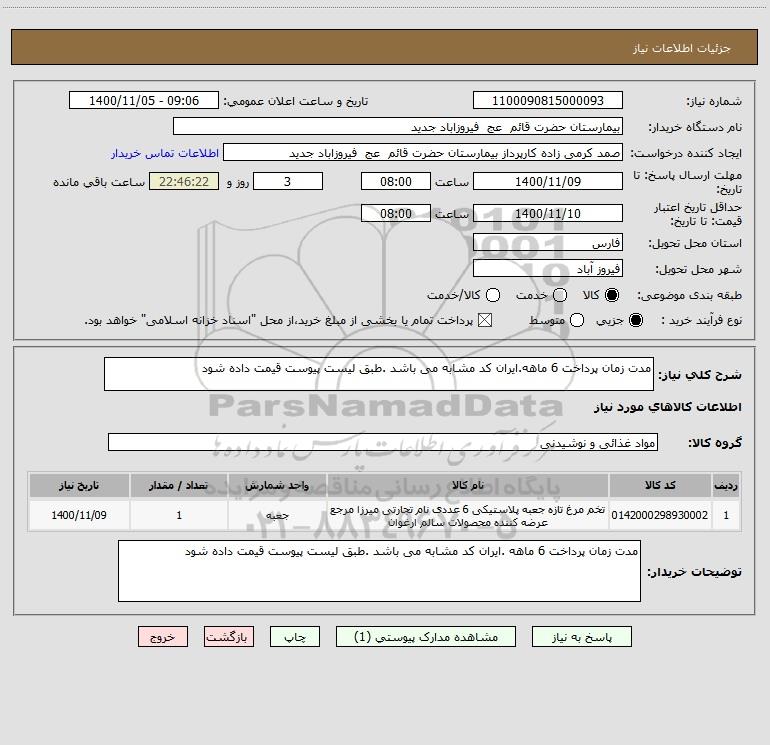
Task: Click the ردیف column header
Action: click(726, 485)
